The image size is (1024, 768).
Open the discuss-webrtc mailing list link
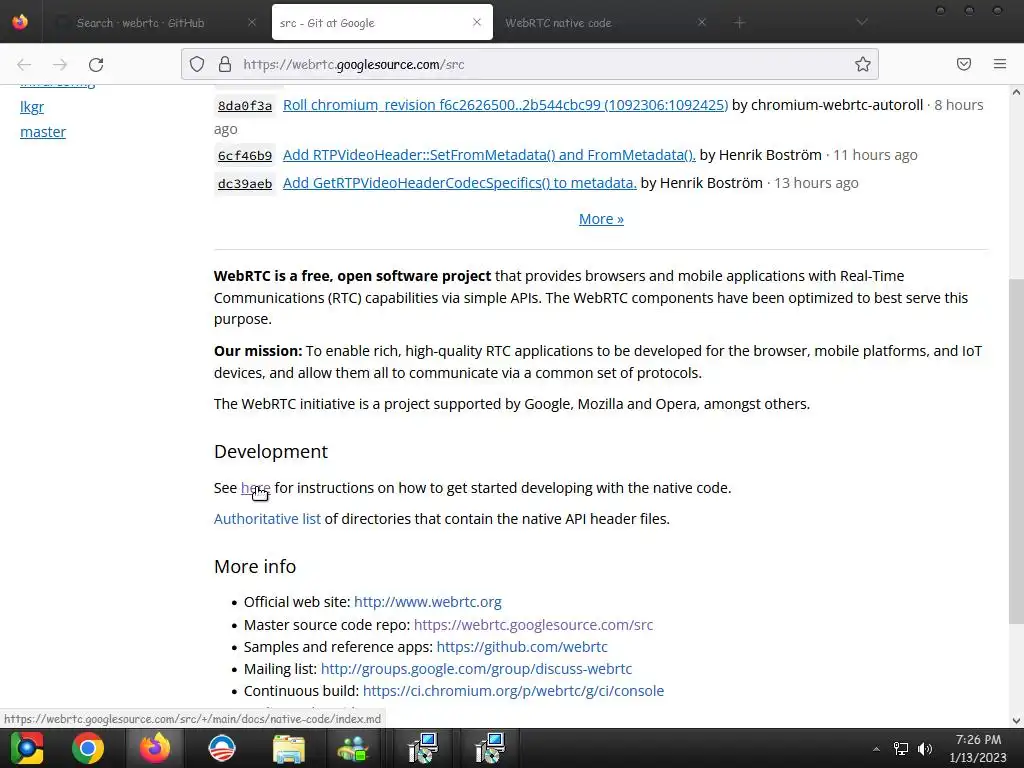coord(476,669)
